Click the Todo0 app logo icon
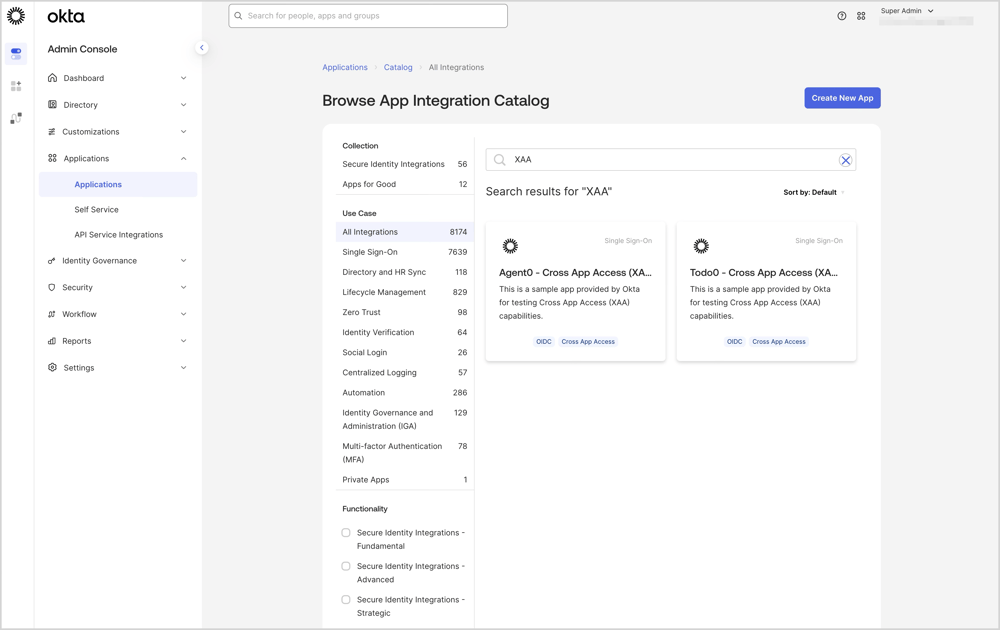Image resolution: width=1000 pixels, height=630 pixels. click(x=701, y=246)
